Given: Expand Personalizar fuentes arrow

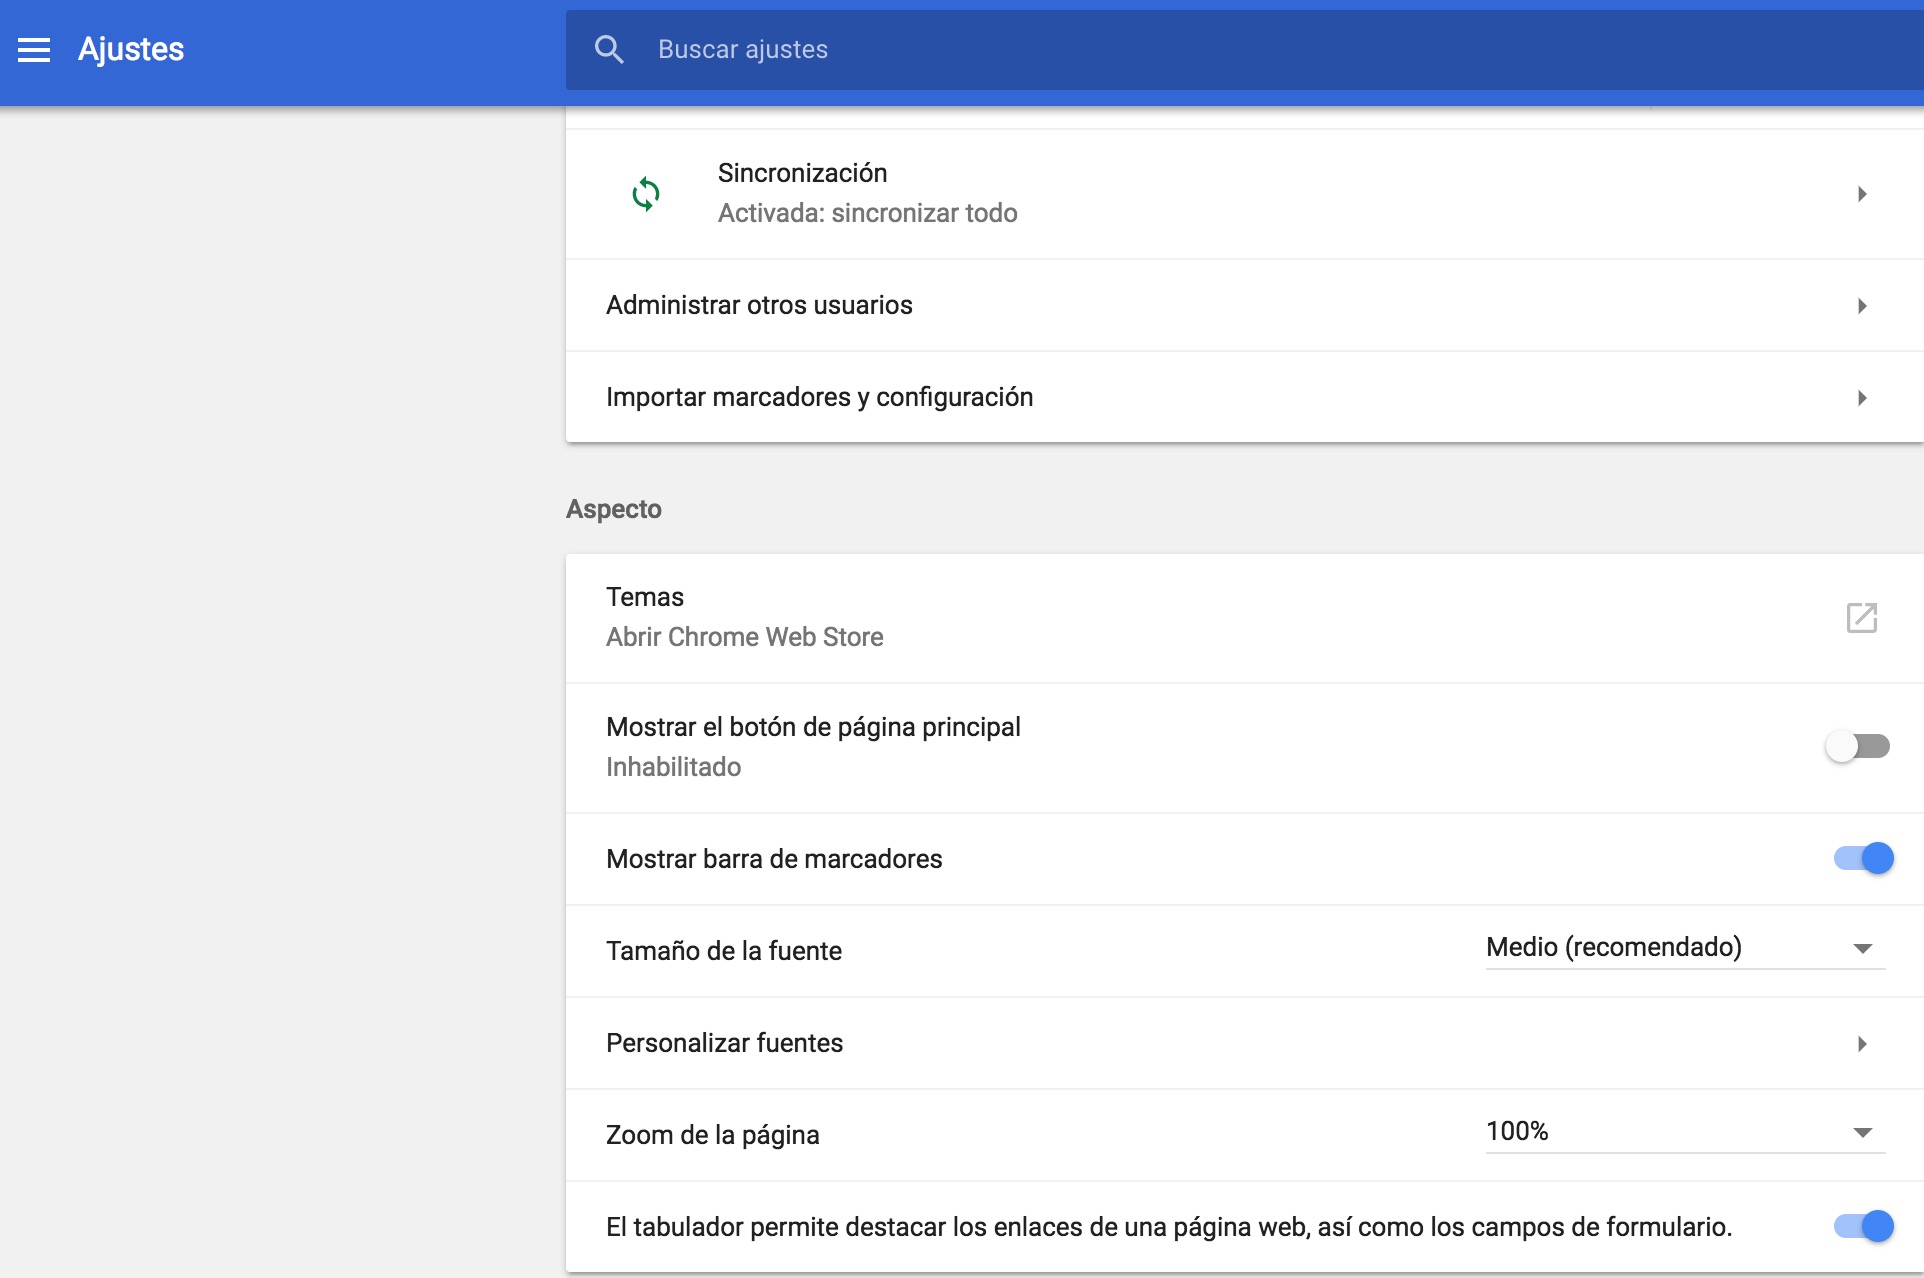Looking at the screenshot, I should tap(1862, 1044).
